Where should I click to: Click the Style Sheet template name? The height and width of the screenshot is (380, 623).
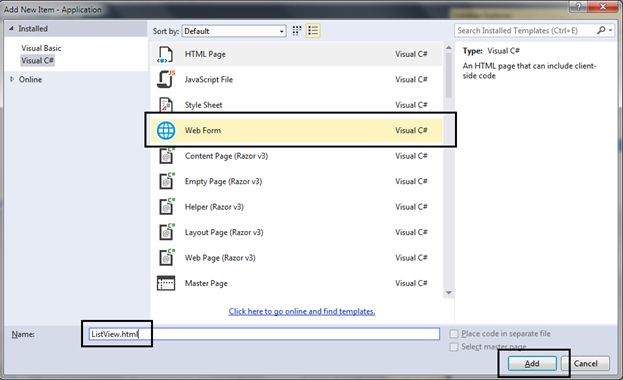pyautogui.click(x=203, y=105)
